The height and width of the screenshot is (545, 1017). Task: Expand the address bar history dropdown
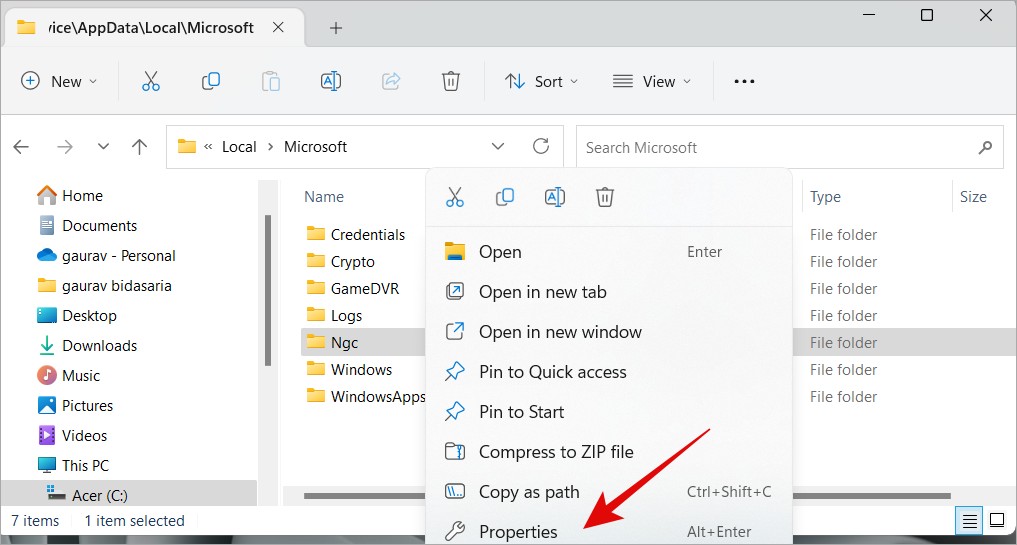[498, 147]
